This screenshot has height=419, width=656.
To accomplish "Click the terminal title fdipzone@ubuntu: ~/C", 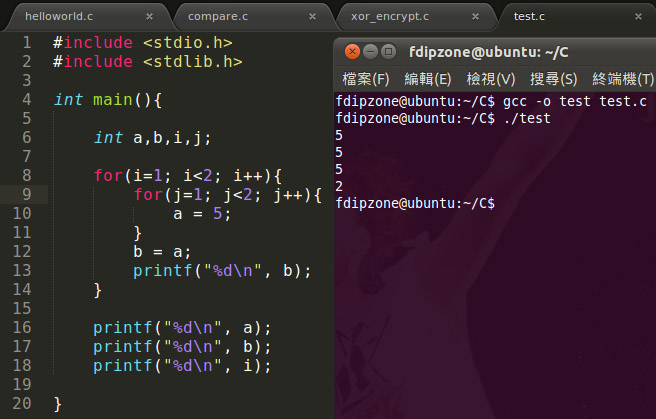I will coord(488,52).
